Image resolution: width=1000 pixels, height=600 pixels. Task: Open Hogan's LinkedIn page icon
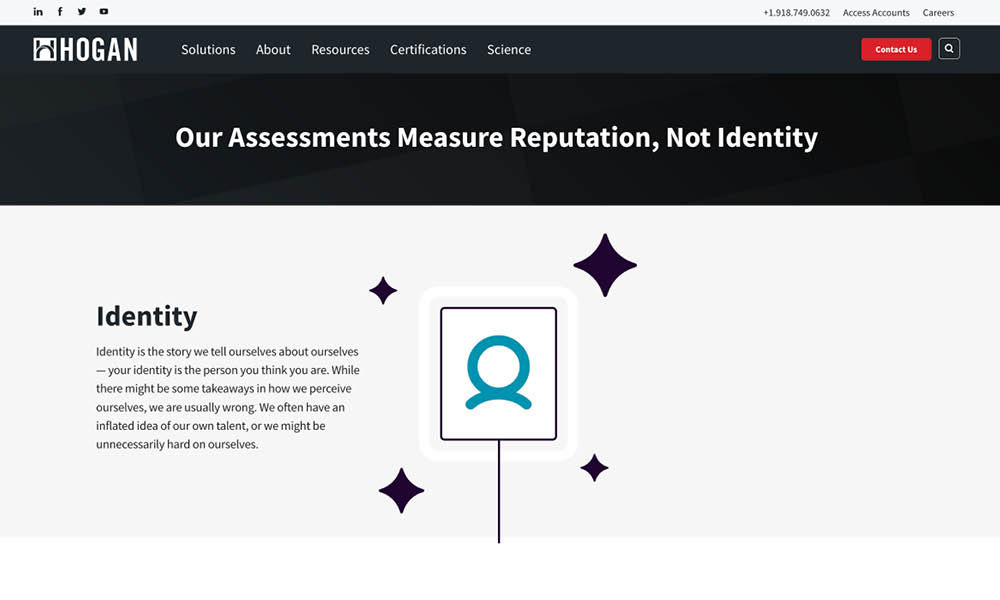(x=38, y=11)
